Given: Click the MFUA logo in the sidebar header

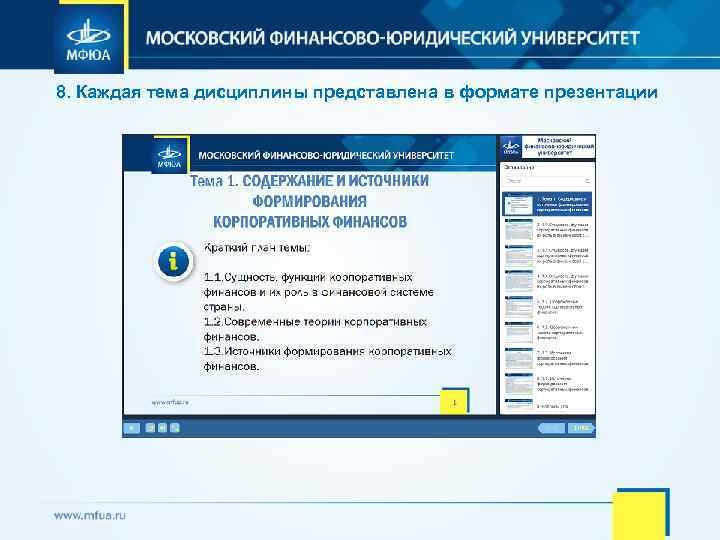Looking at the screenshot, I should tap(511, 147).
